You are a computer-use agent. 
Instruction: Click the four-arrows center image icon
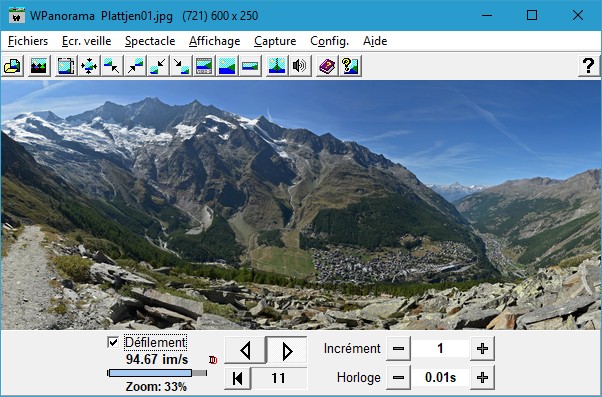pyautogui.click(x=89, y=66)
